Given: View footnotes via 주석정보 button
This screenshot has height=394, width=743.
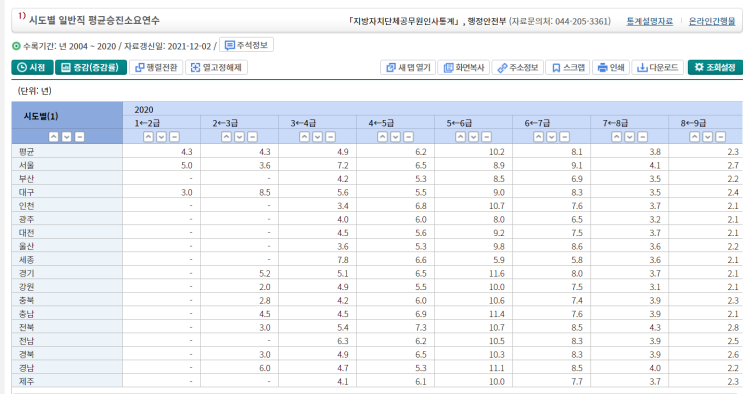Looking at the screenshot, I should click(x=246, y=46).
